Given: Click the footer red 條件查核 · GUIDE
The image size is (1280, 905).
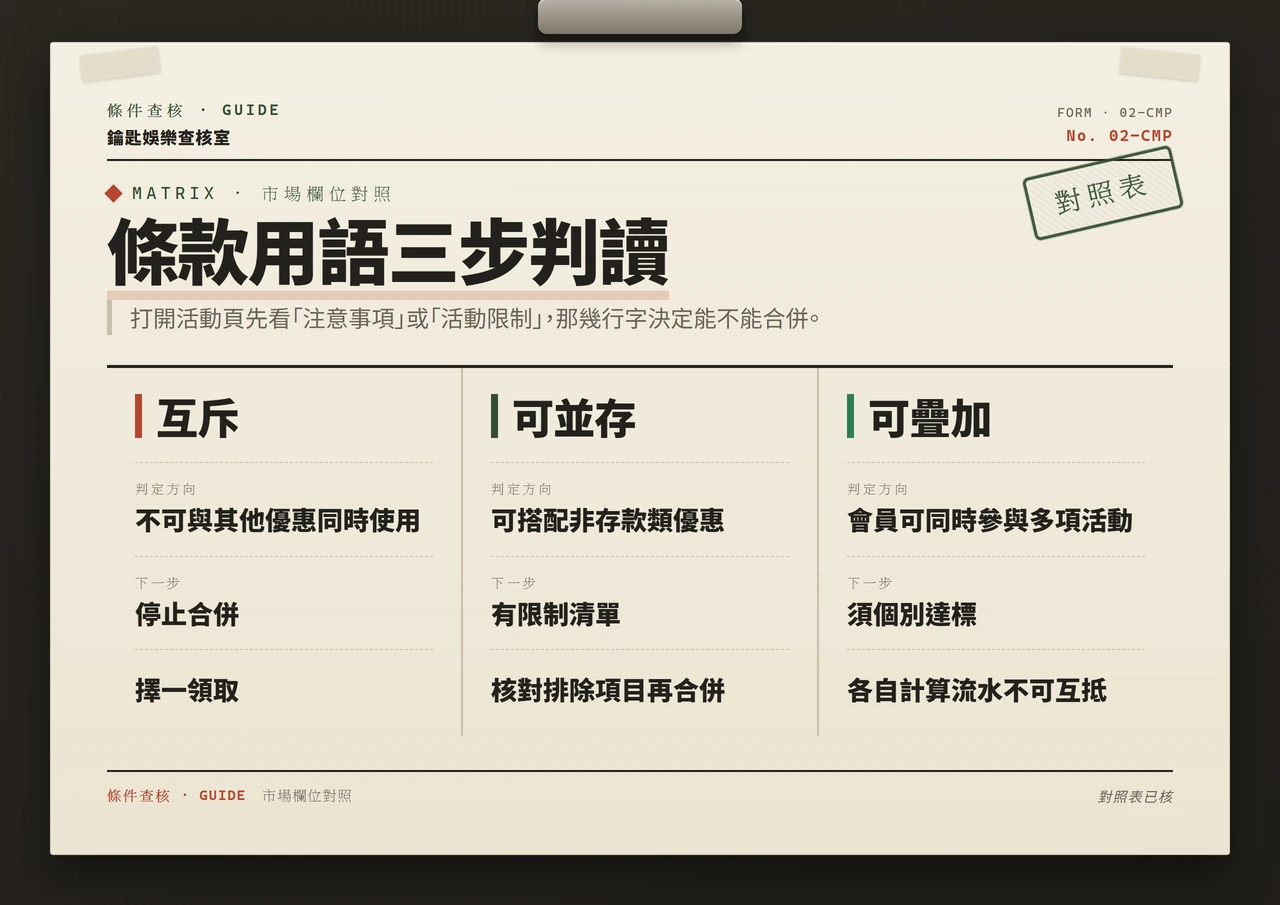Looking at the screenshot, I should 176,795.
